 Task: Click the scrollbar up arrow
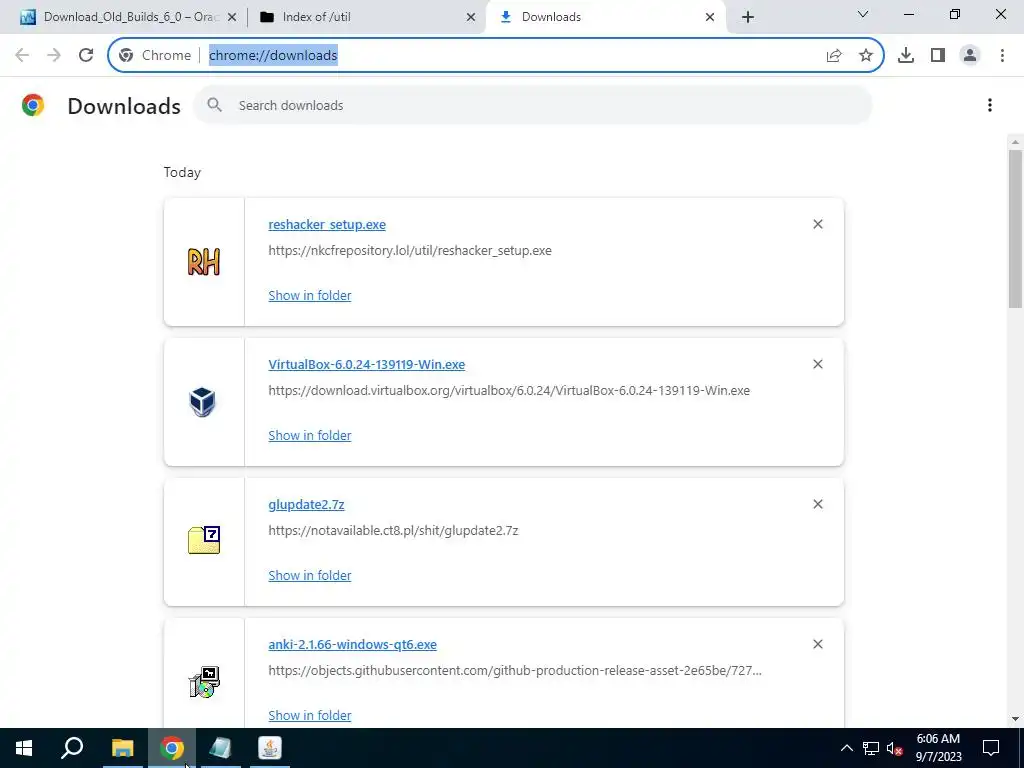tap(1016, 142)
